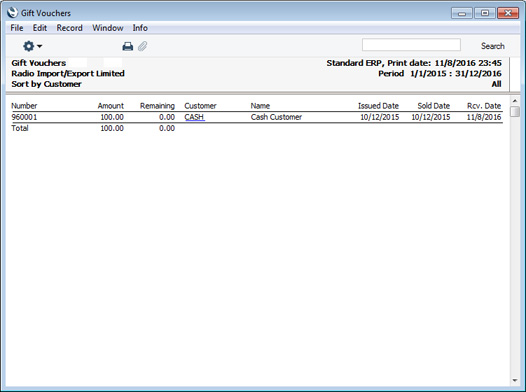The height and width of the screenshot is (392, 526).
Task: Click voucher number 960001
Action: click(x=24, y=117)
